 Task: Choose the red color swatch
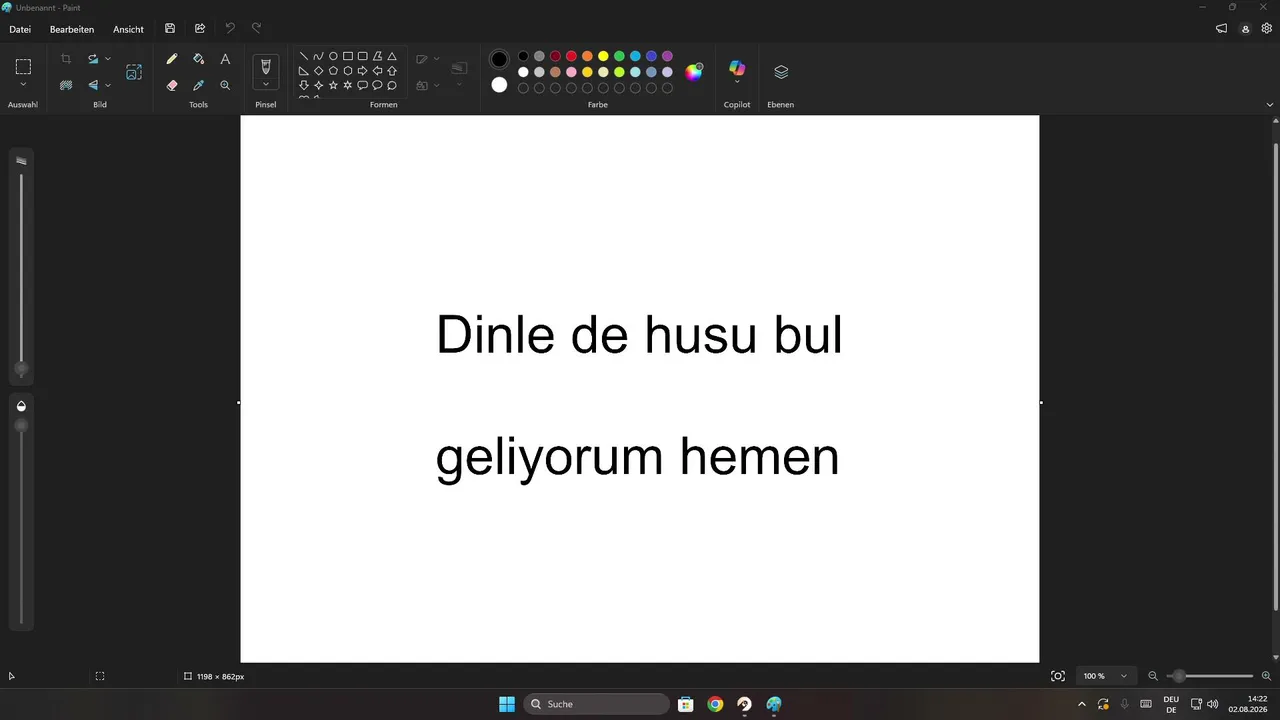pos(571,56)
